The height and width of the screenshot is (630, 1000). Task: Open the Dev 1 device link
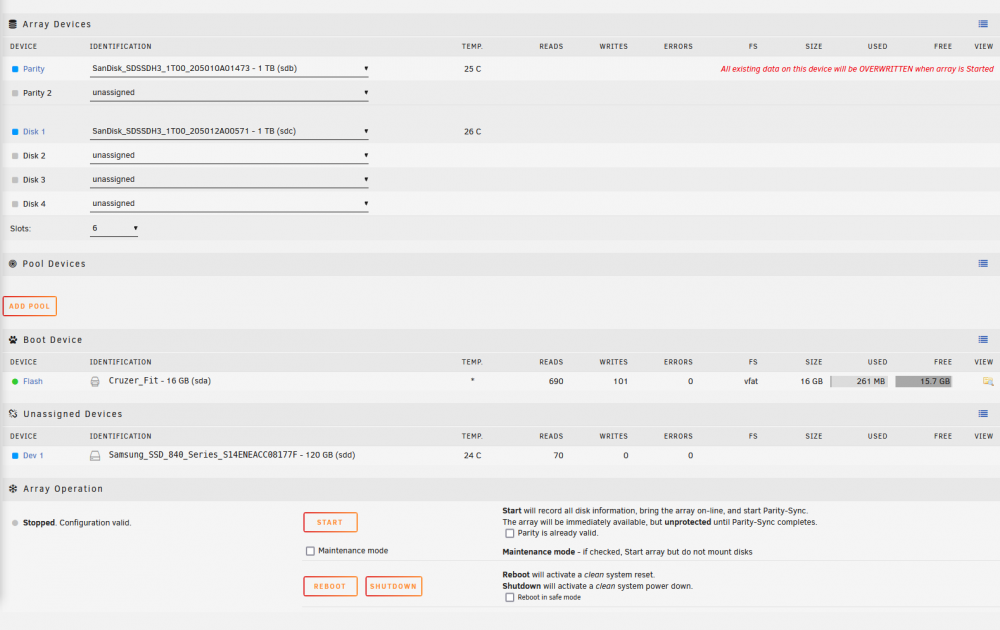(x=33, y=455)
